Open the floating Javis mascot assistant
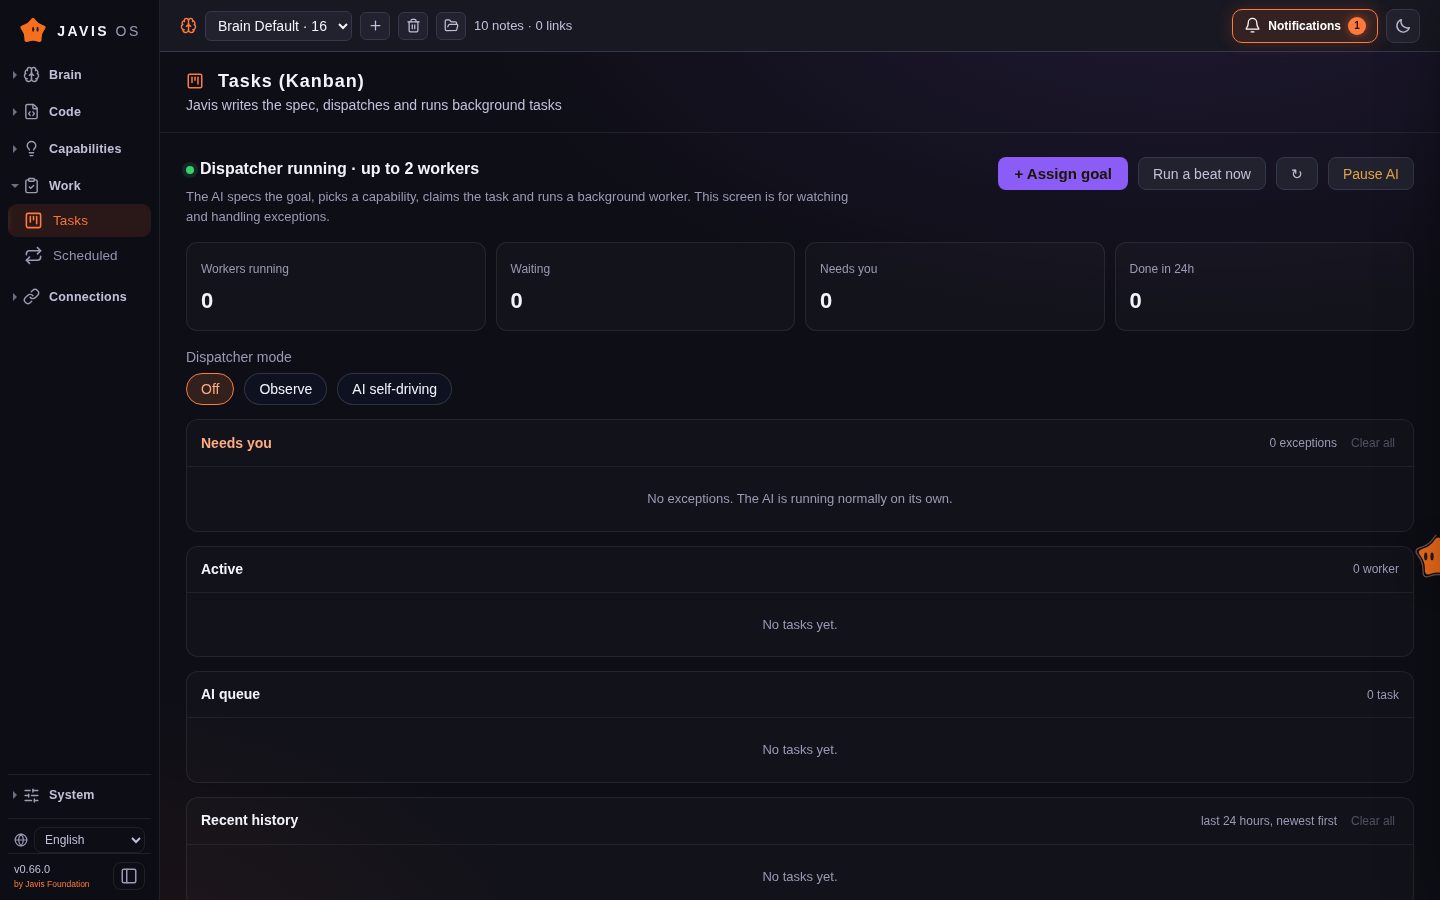Viewport: 1440px width, 900px height. point(1429,556)
